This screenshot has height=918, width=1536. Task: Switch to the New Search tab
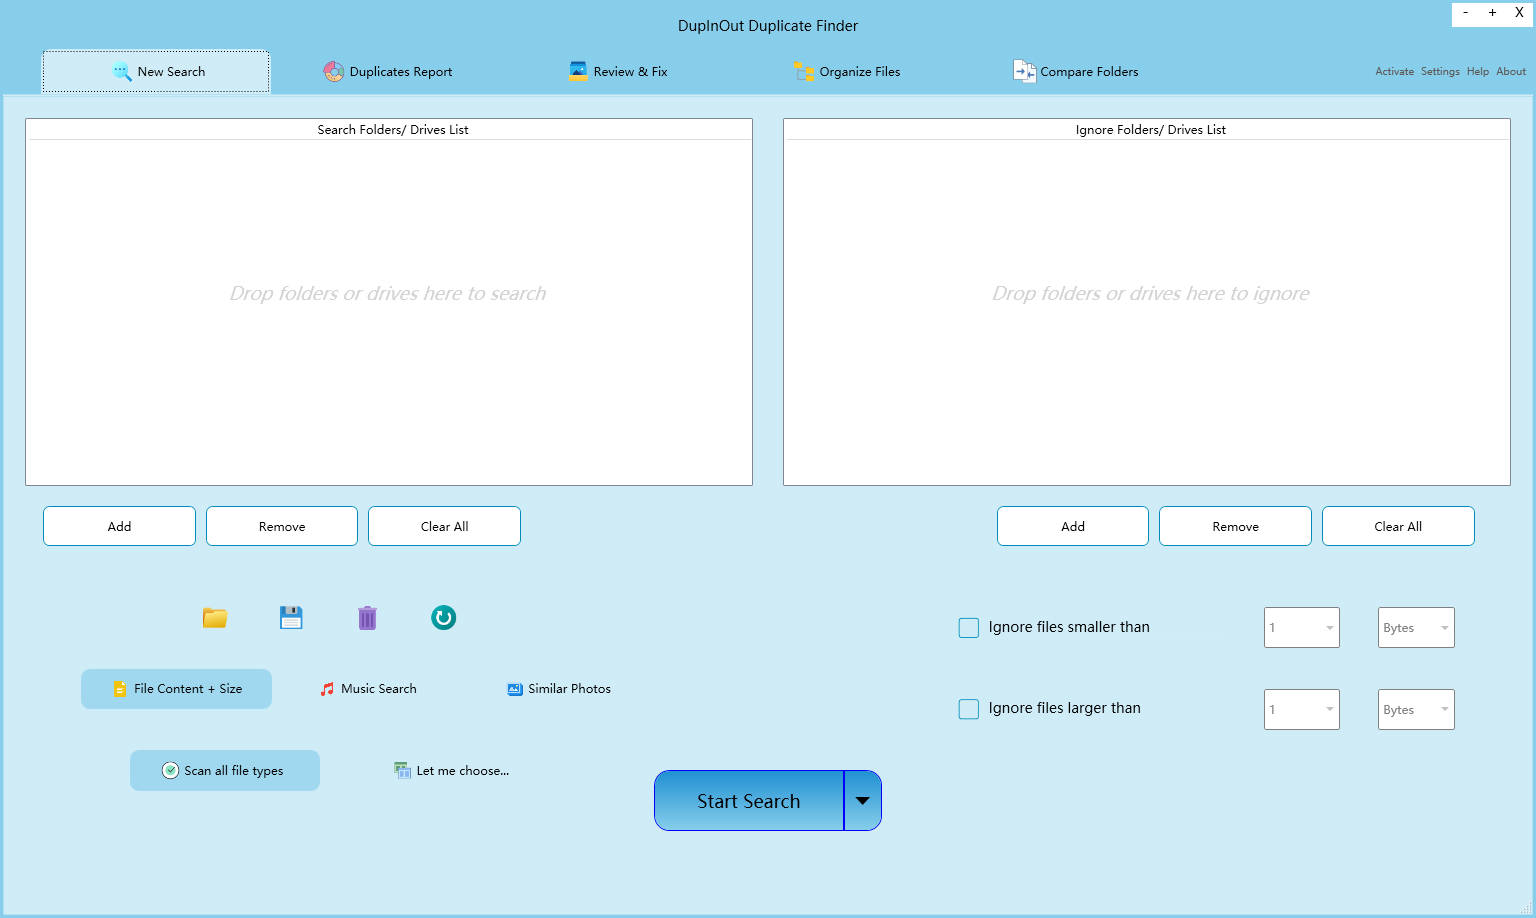[156, 72]
